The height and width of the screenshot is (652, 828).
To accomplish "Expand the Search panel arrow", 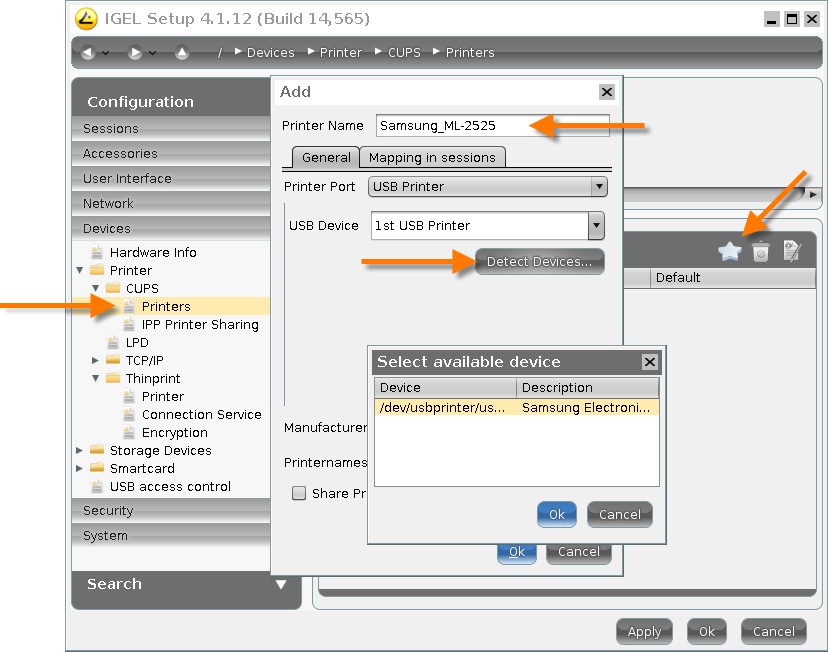I will coord(281,584).
